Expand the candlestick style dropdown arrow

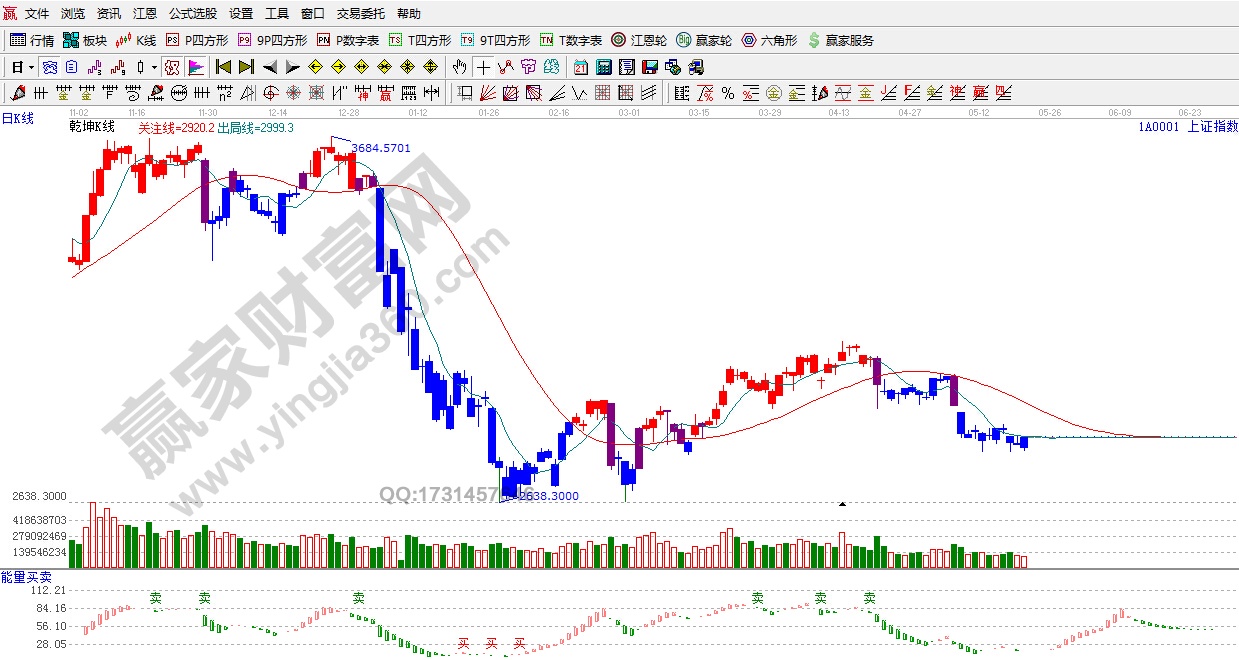[x=153, y=67]
